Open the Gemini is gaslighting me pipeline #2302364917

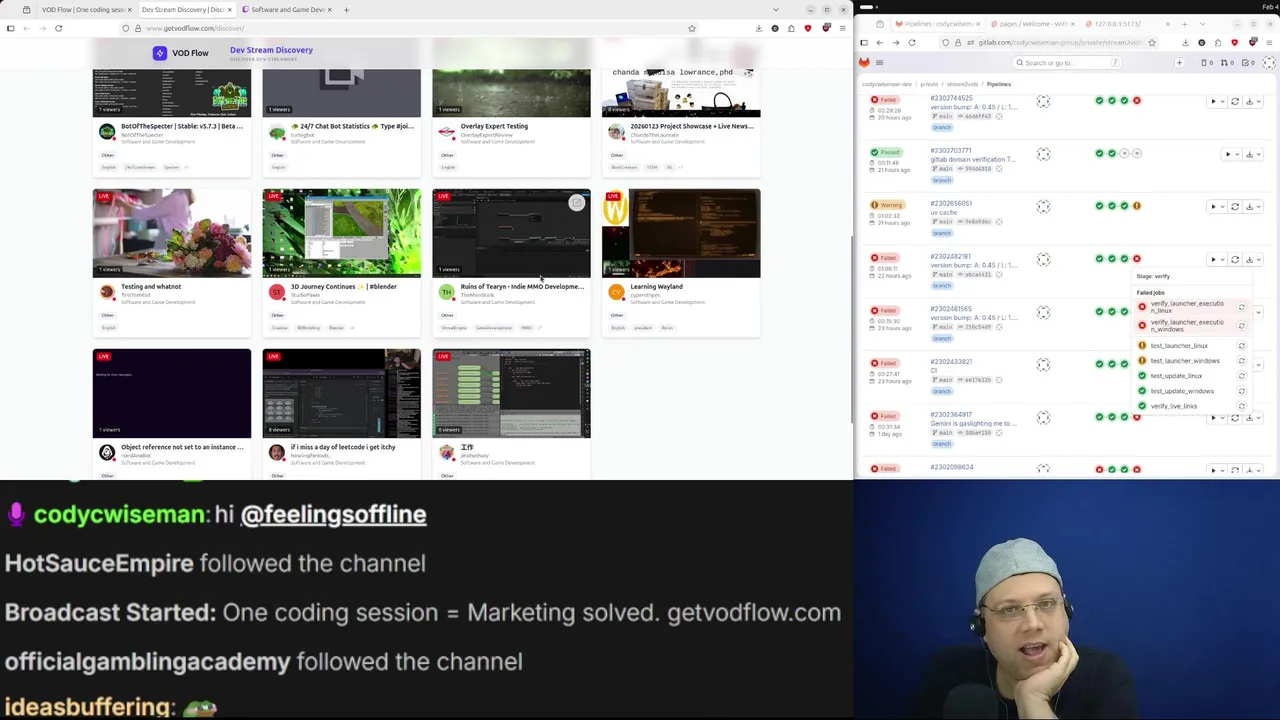point(973,423)
